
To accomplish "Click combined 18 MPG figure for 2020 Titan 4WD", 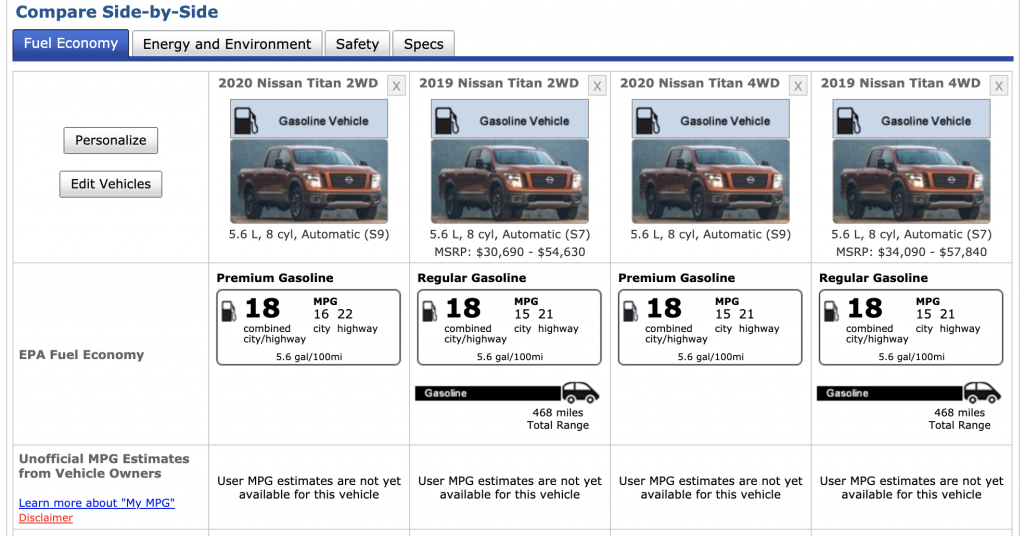I will 664,308.
